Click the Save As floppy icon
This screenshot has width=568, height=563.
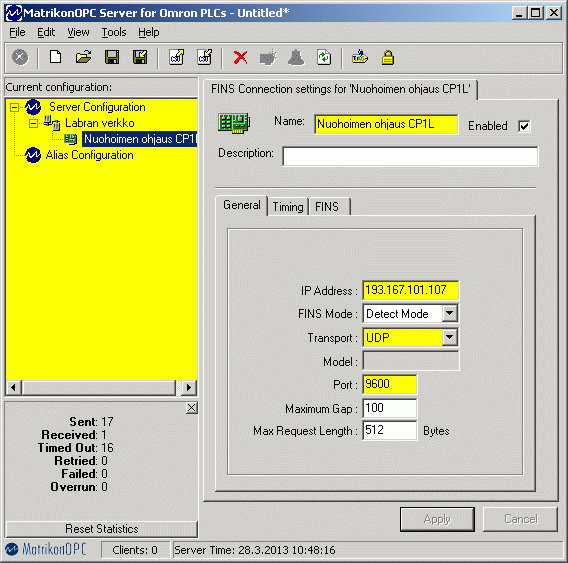140,57
